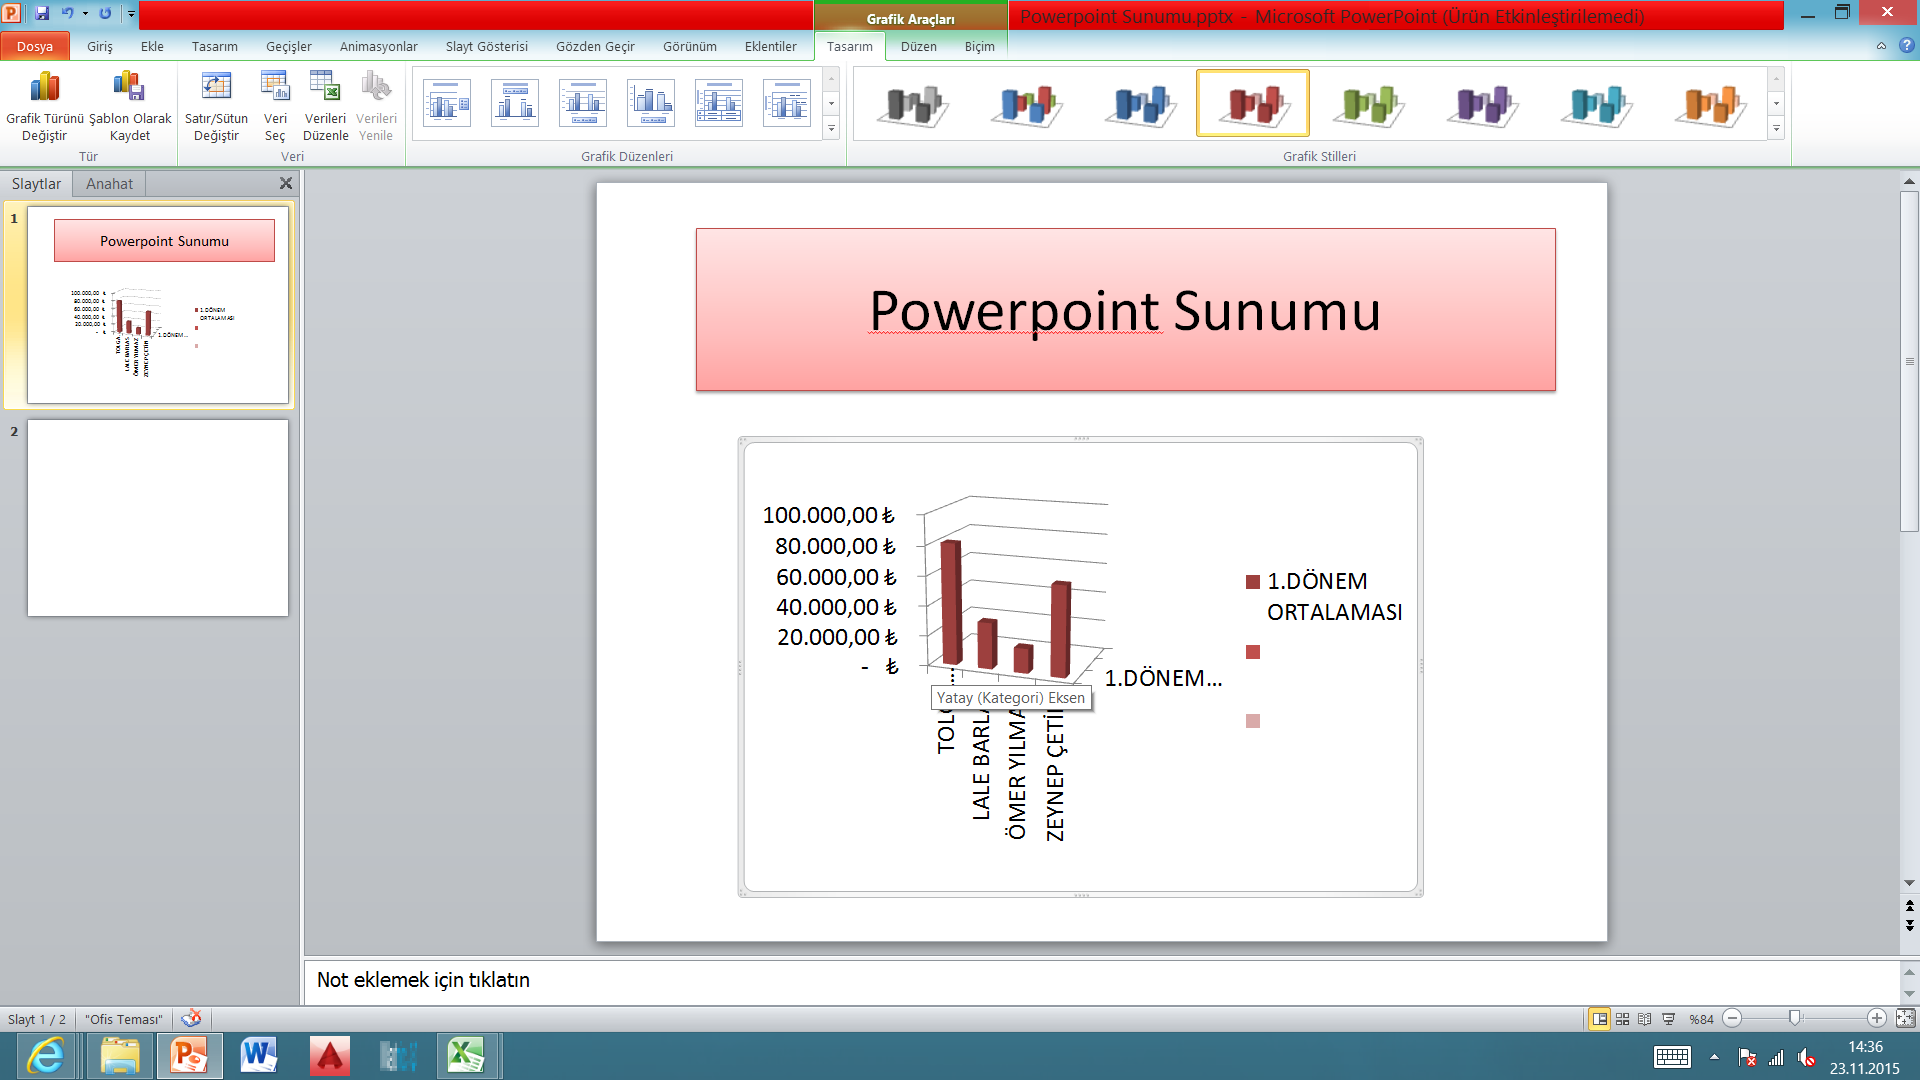The image size is (1920, 1080).
Task: Switch to the Geçişler tab
Action: 289,46
